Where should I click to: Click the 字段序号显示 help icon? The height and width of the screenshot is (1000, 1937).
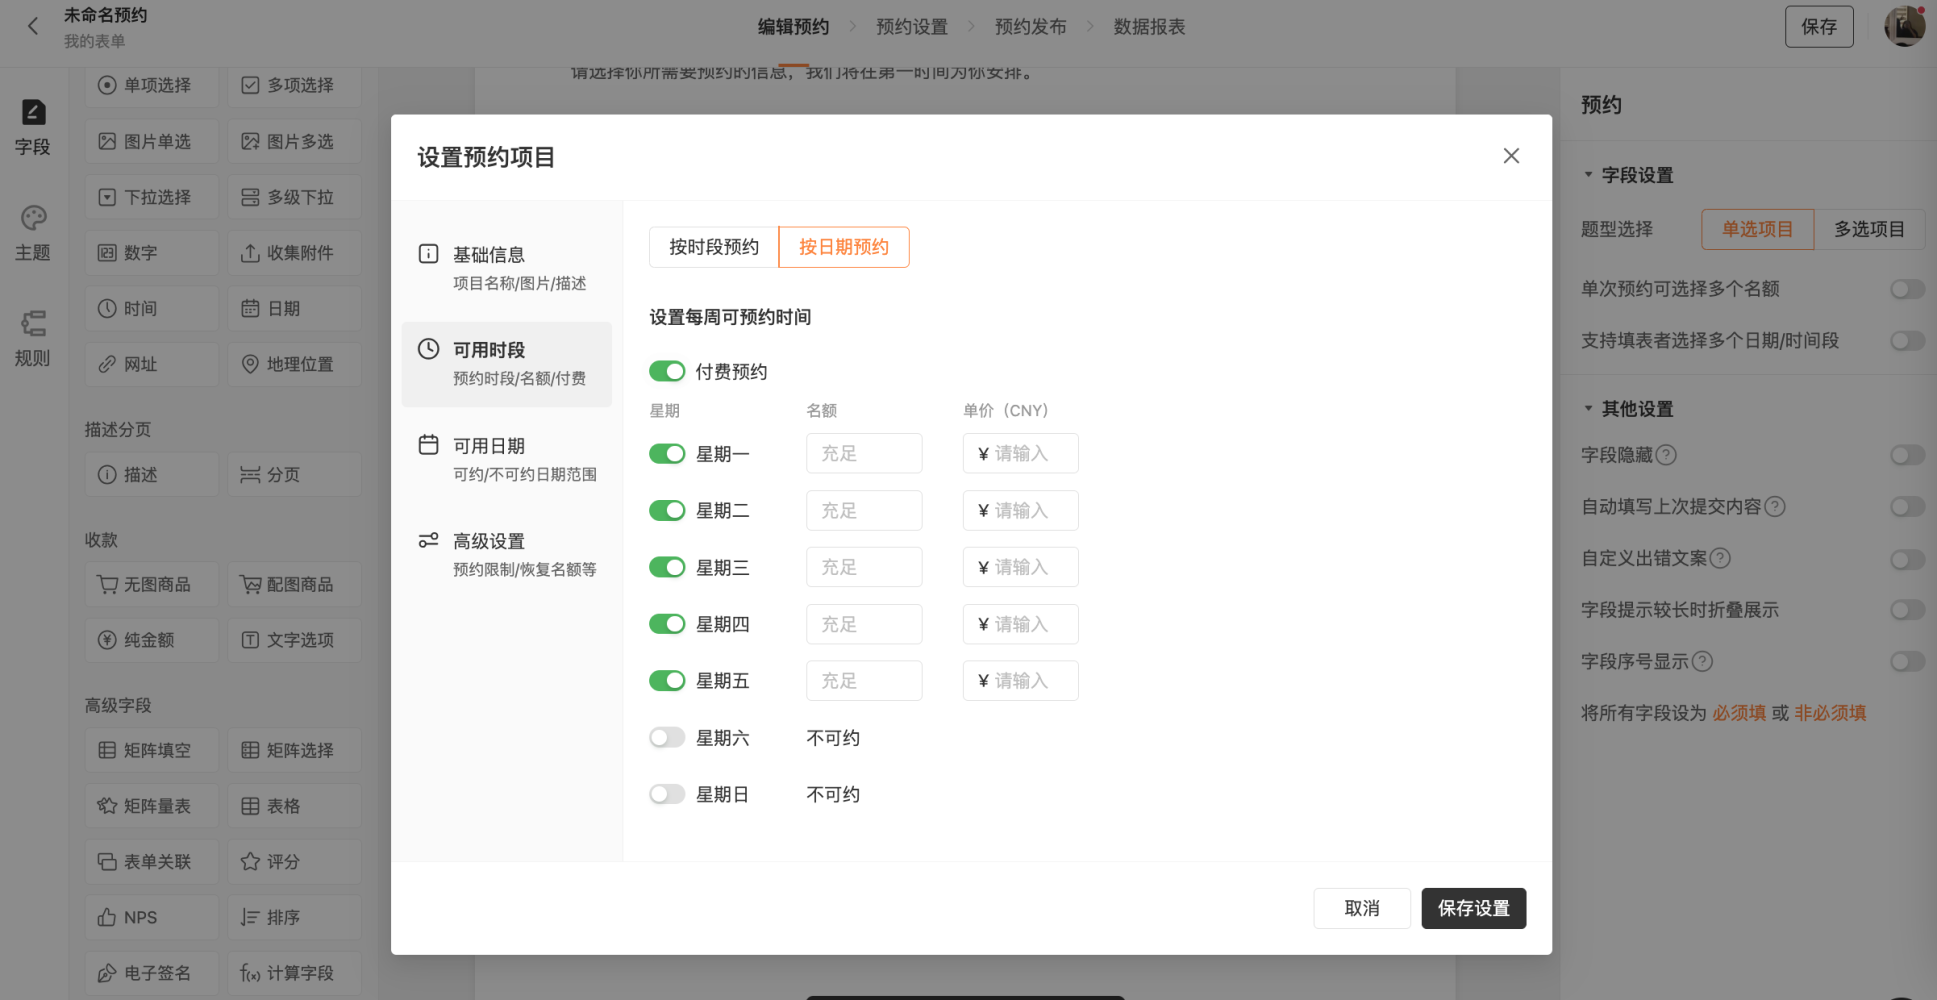pyautogui.click(x=1702, y=661)
